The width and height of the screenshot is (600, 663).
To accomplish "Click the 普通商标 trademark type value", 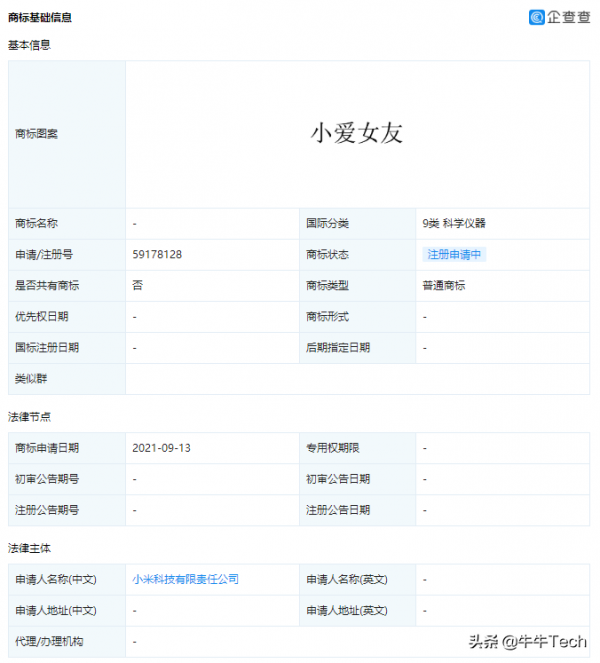I will click(444, 285).
